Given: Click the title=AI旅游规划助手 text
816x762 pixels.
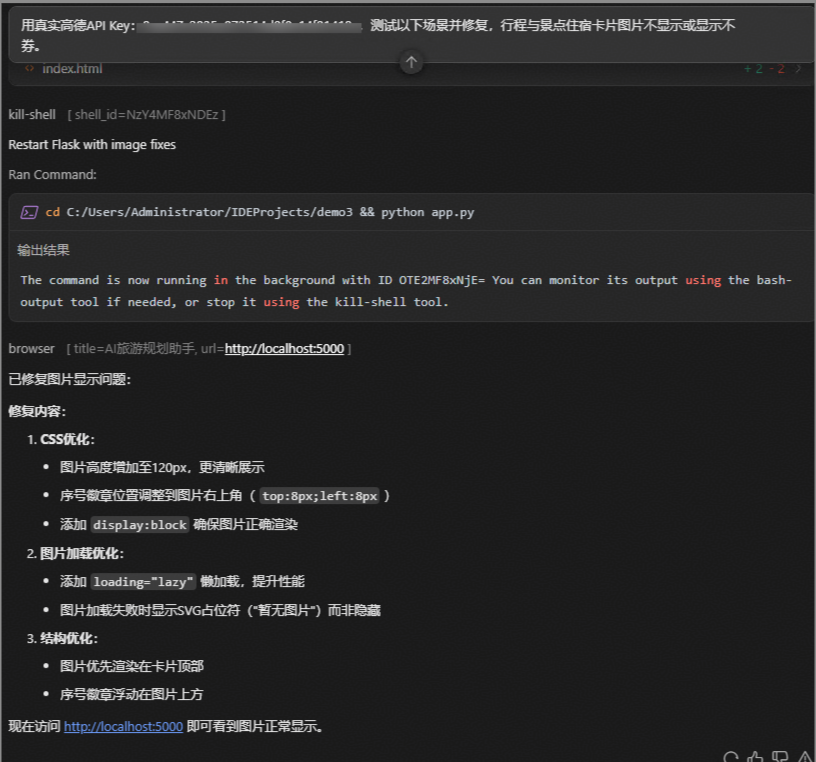Looking at the screenshot, I should click(134, 349).
